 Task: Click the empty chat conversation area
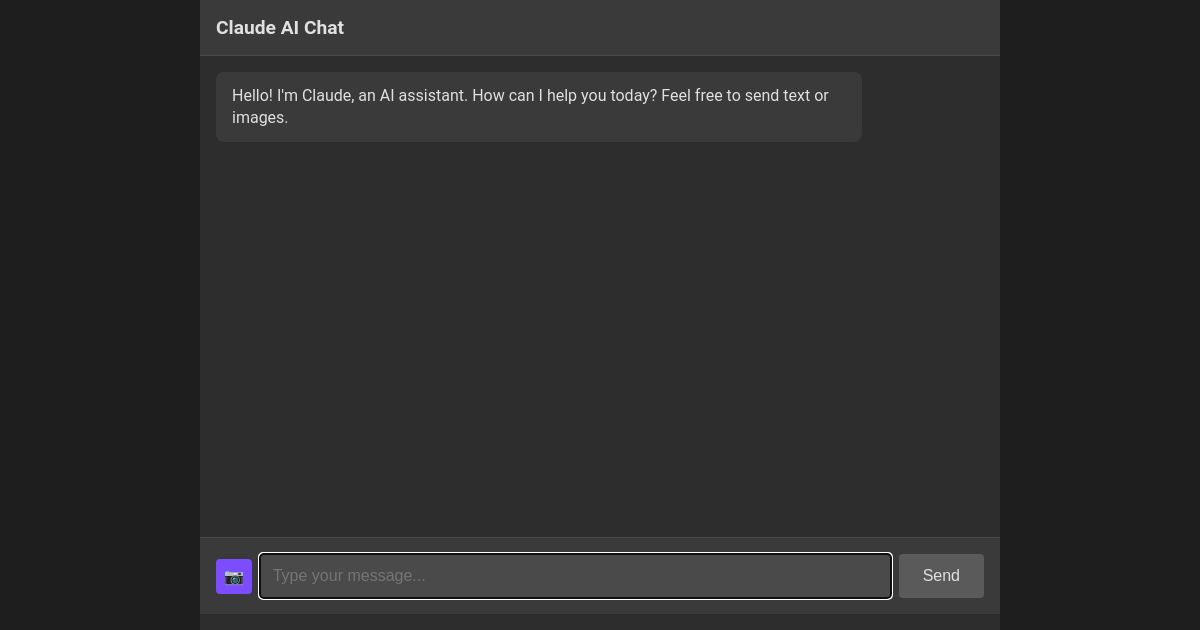pos(600,330)
